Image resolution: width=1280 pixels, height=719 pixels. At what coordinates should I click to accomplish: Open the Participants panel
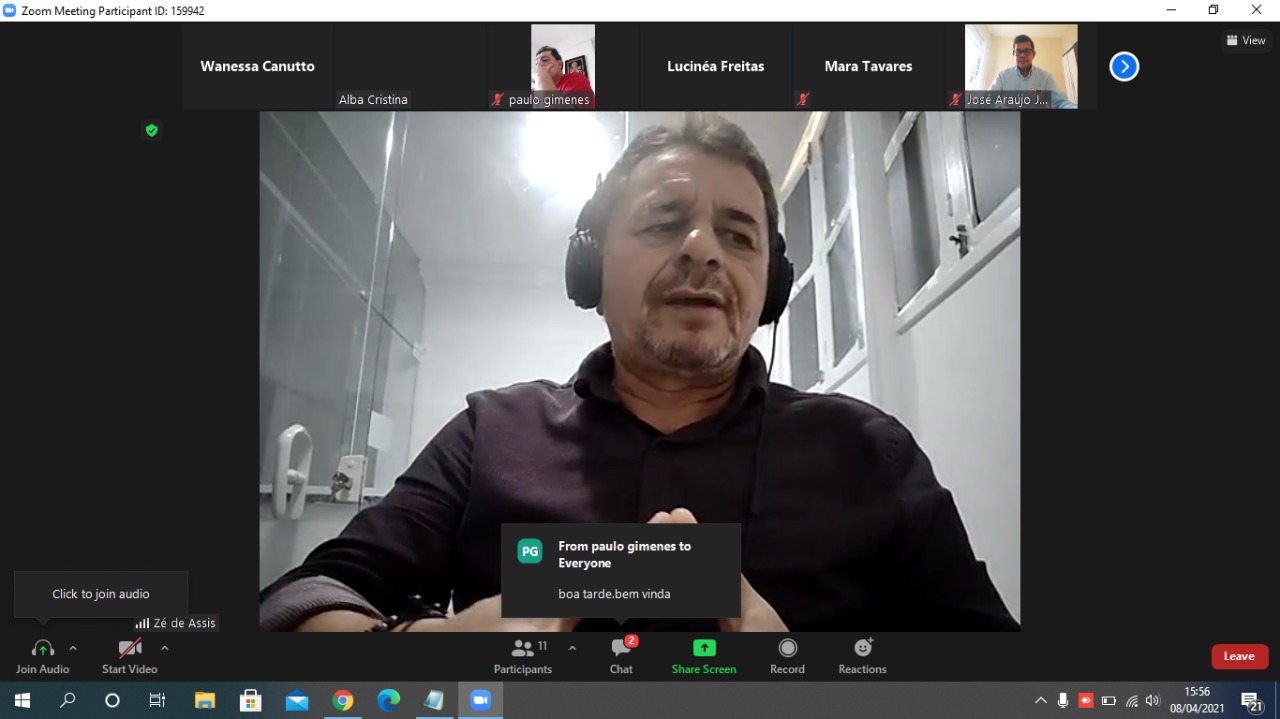[x=522, y=656]
